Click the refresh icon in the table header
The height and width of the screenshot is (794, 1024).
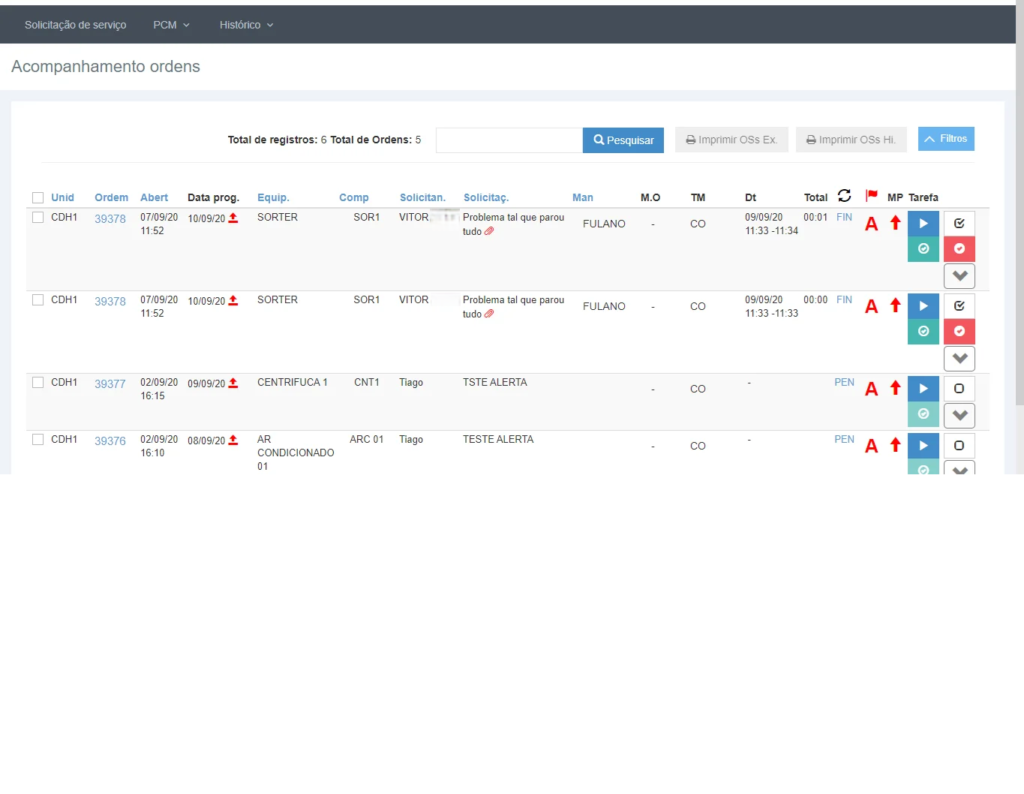point(844,196)
